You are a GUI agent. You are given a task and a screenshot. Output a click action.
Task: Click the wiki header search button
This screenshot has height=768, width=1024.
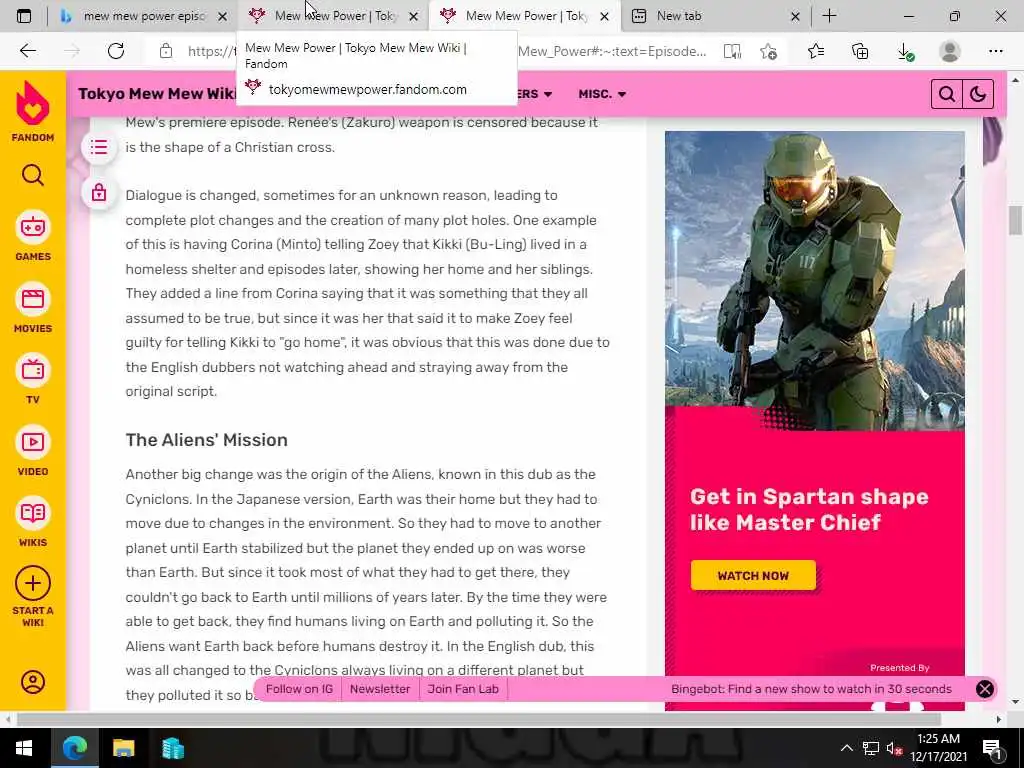(x=946, y=95)
